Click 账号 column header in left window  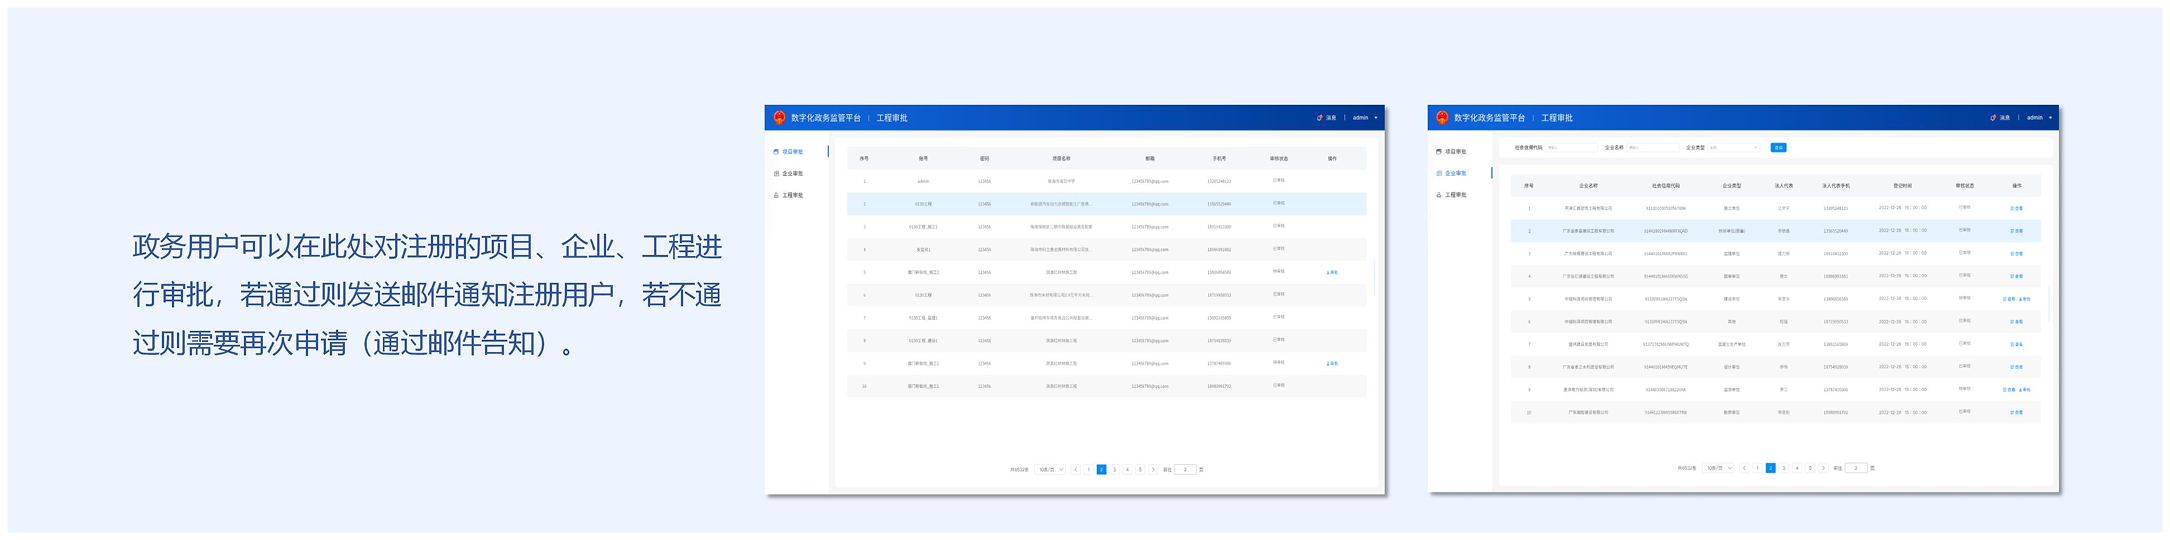923,159
